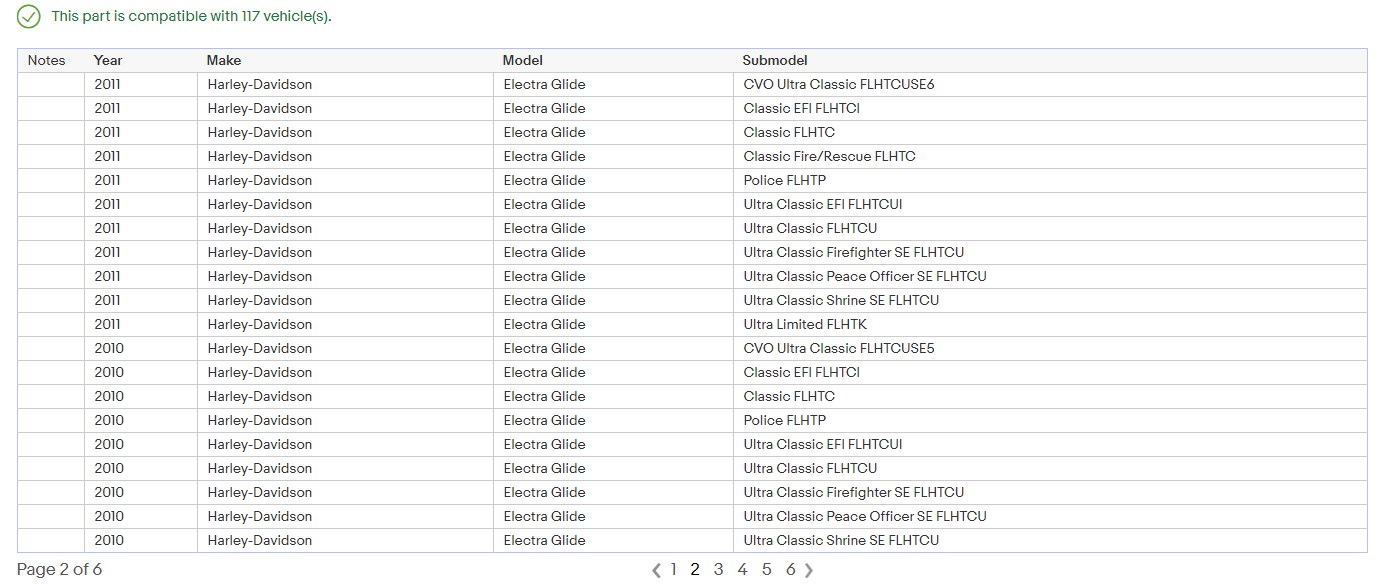This screenshot has width=1378, height=584.
Task: Open page 1 of results
Action: pos(673,569)
